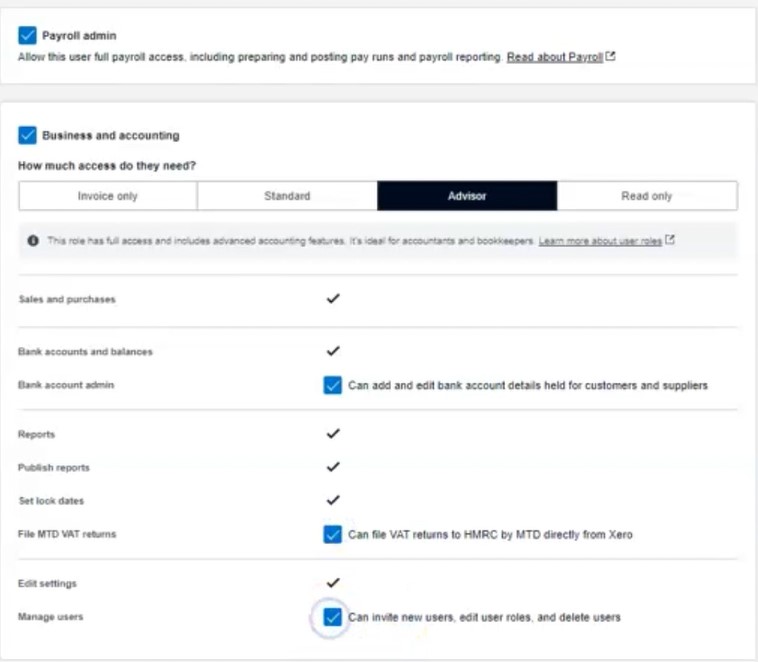
Task: Uncheck the Payroll admin checkbox
Action: tap(27, 36)
